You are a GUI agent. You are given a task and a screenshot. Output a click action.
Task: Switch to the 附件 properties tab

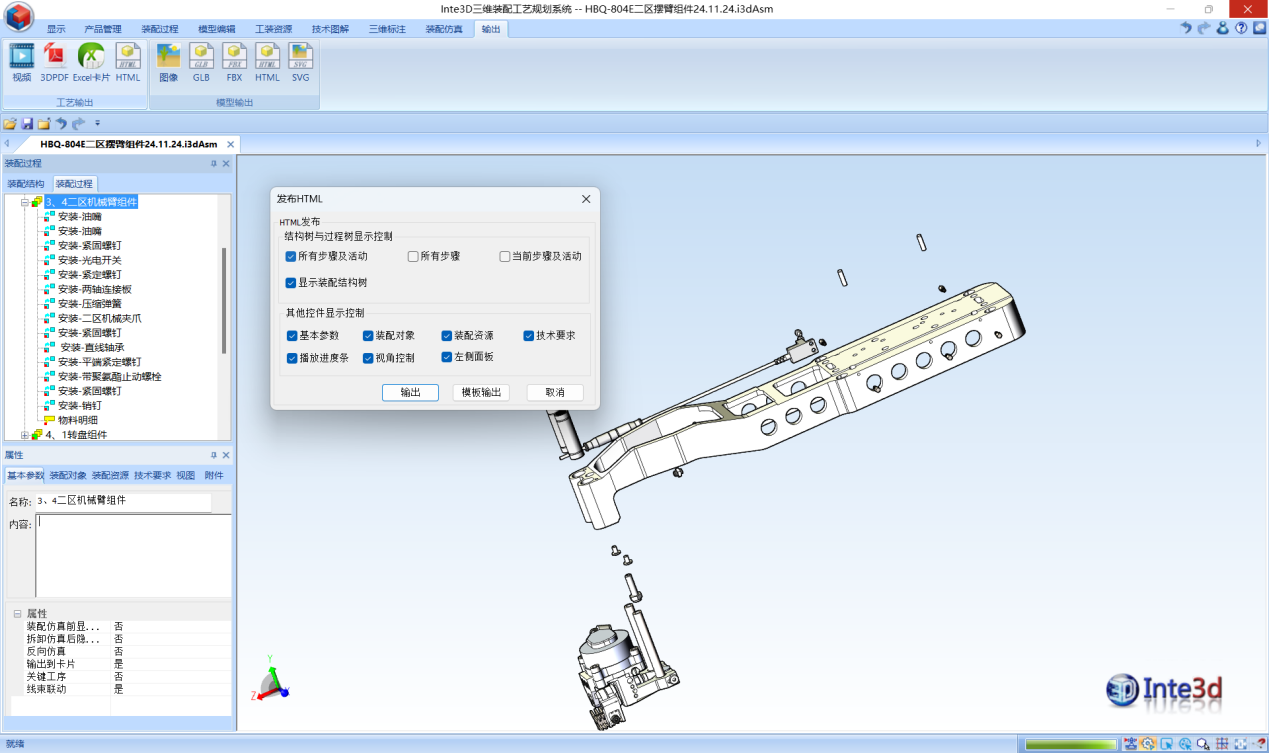(214, 475)
